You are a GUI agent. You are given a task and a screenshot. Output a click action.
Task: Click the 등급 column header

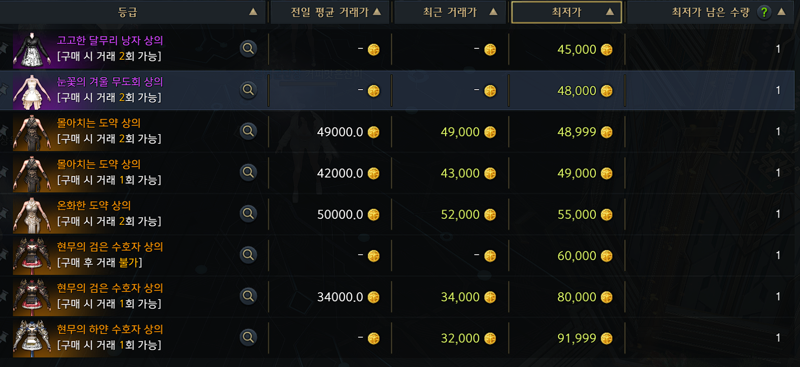point(134,13)
